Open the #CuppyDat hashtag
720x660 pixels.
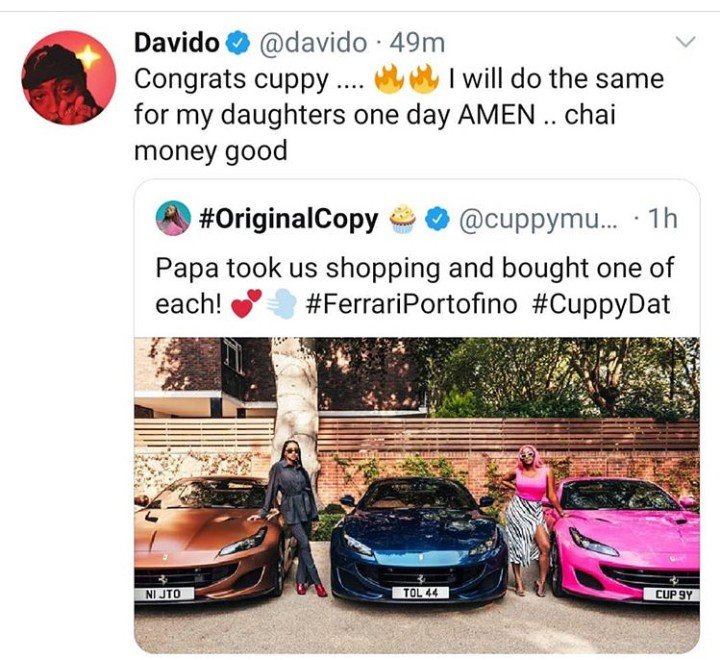coord(601,305)
